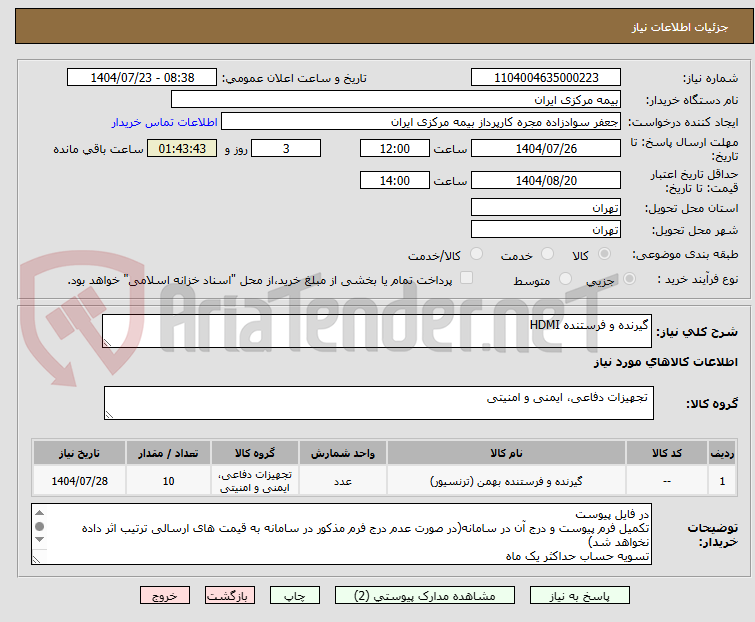Click the unit cell عدد
This screenshot has height=622, width=755.
(343, 481)
